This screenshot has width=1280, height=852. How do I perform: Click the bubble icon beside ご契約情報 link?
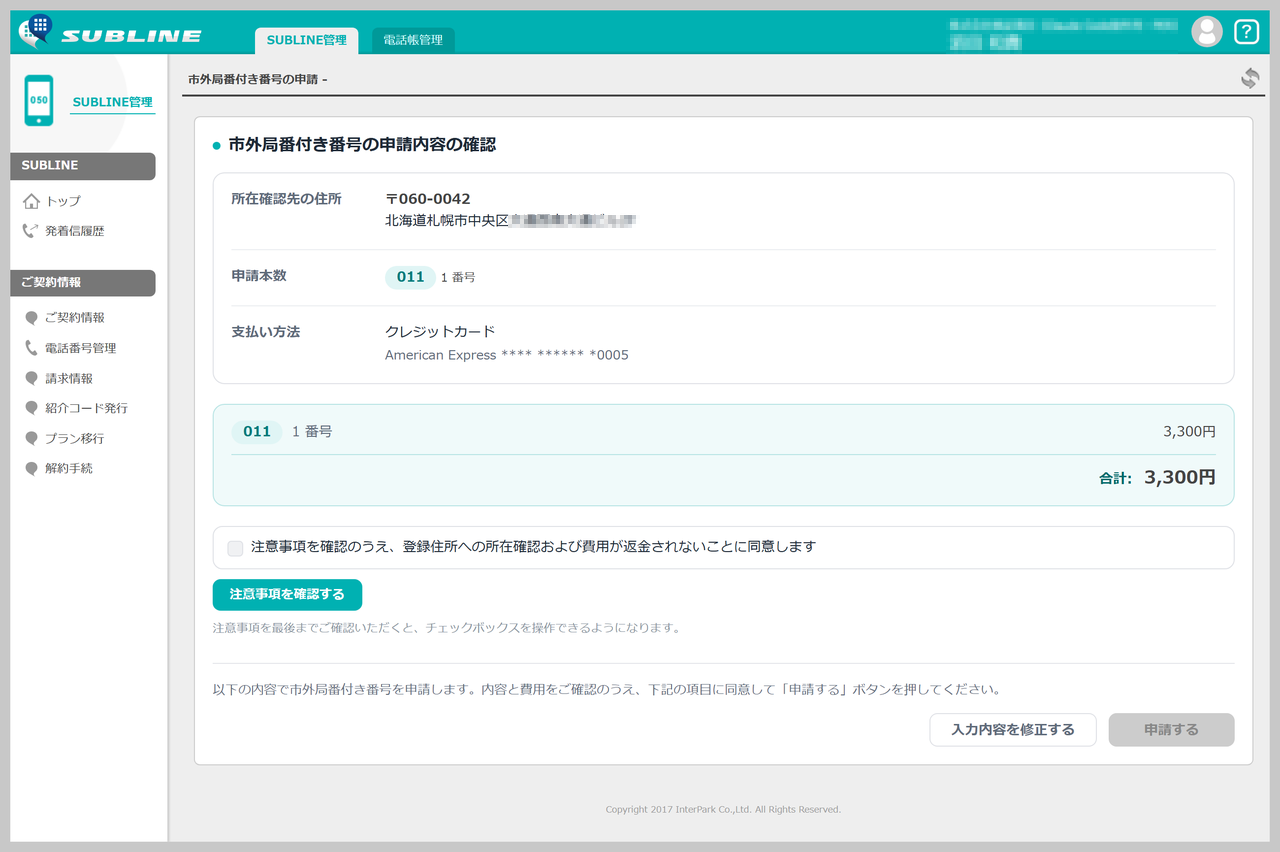31,318
